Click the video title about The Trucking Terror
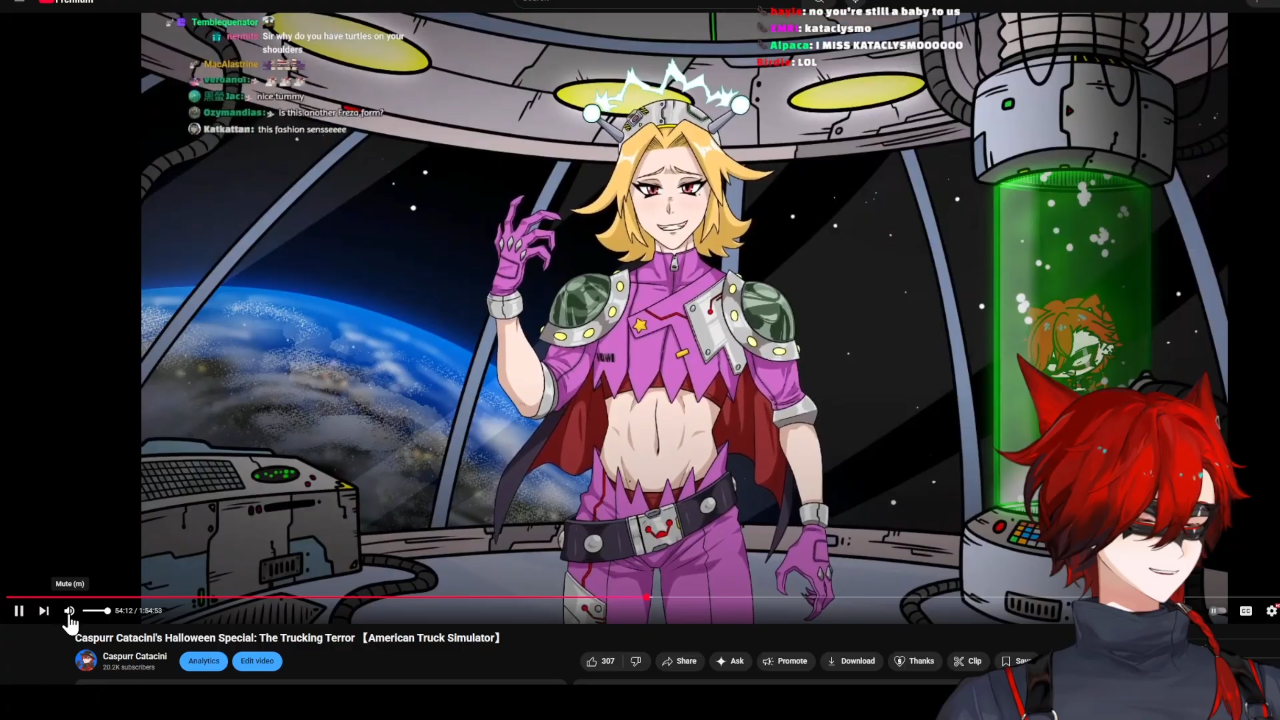Viewport: 1280px width, 720px height. (x=288, y=638)
